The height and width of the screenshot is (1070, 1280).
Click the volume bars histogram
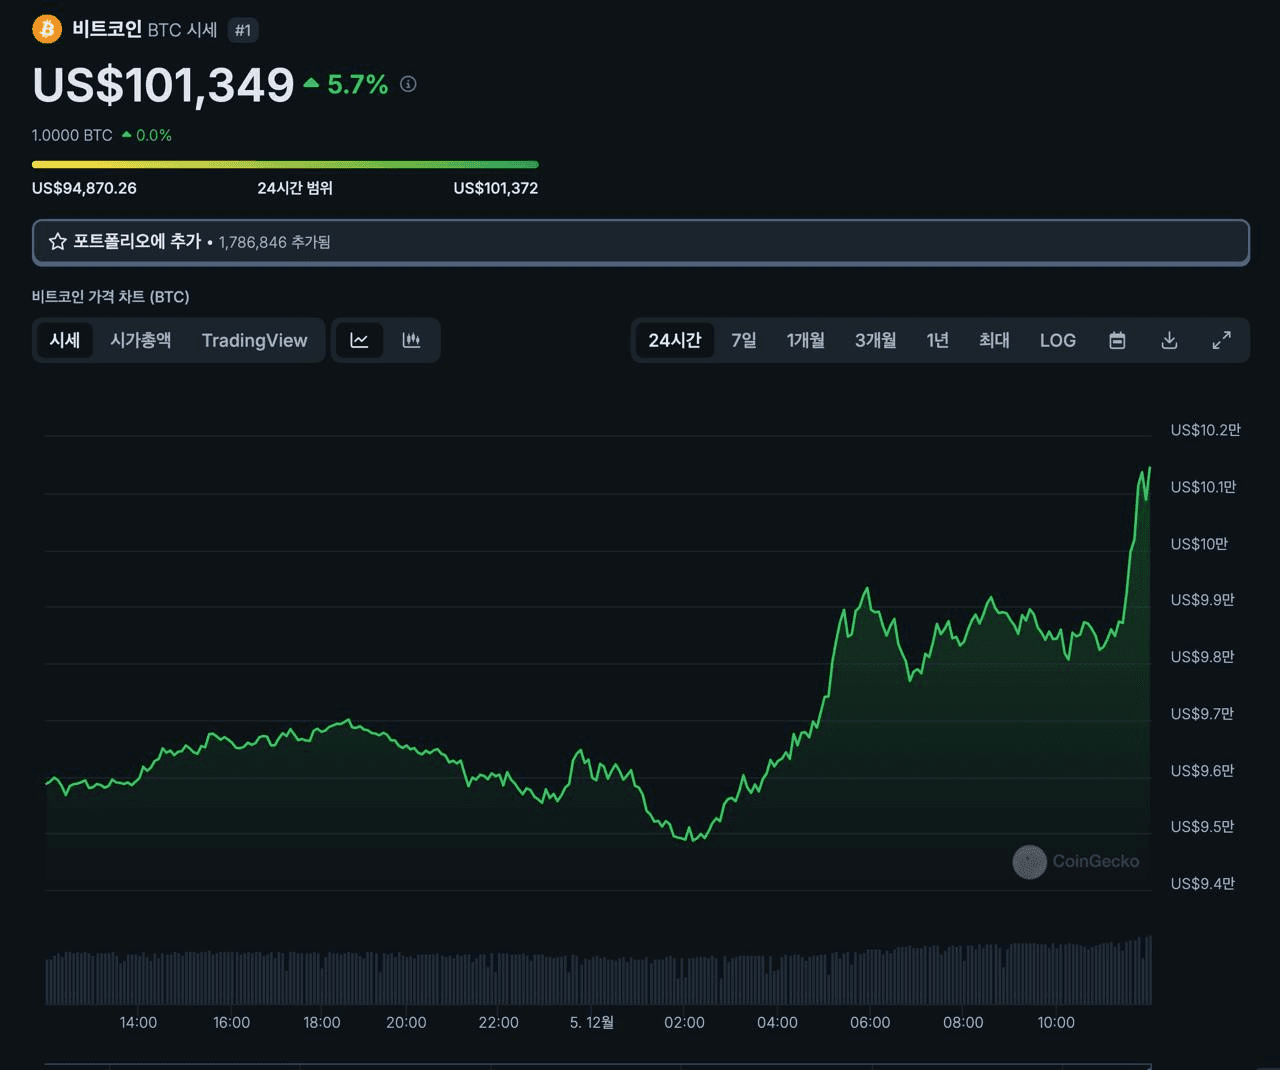(x=598, y=971)
